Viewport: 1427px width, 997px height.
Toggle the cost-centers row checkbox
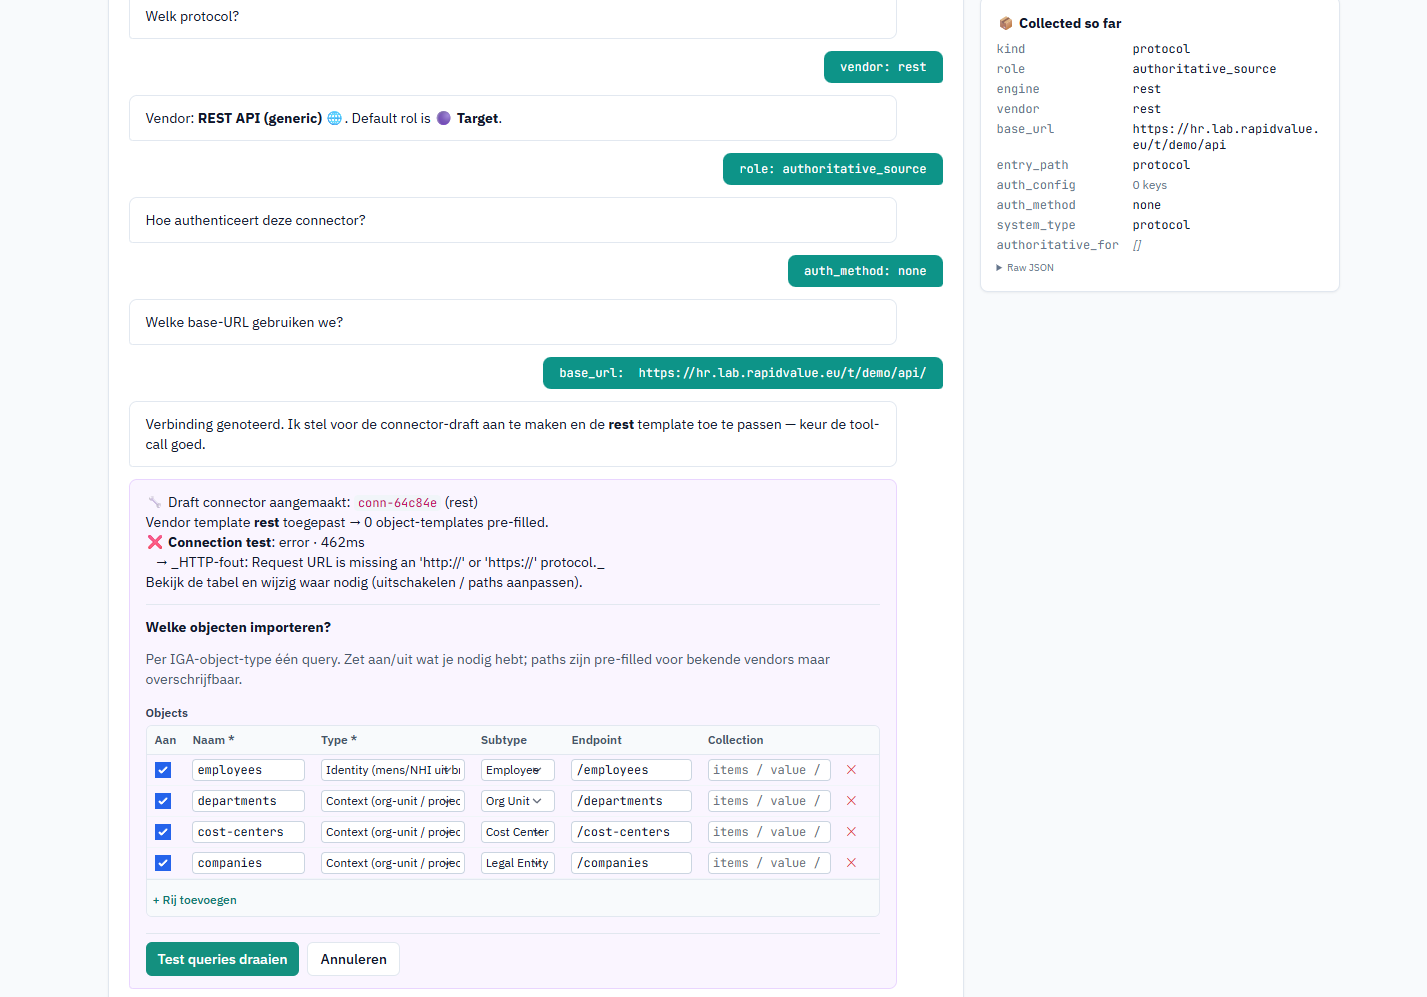(x=163, y=832)
